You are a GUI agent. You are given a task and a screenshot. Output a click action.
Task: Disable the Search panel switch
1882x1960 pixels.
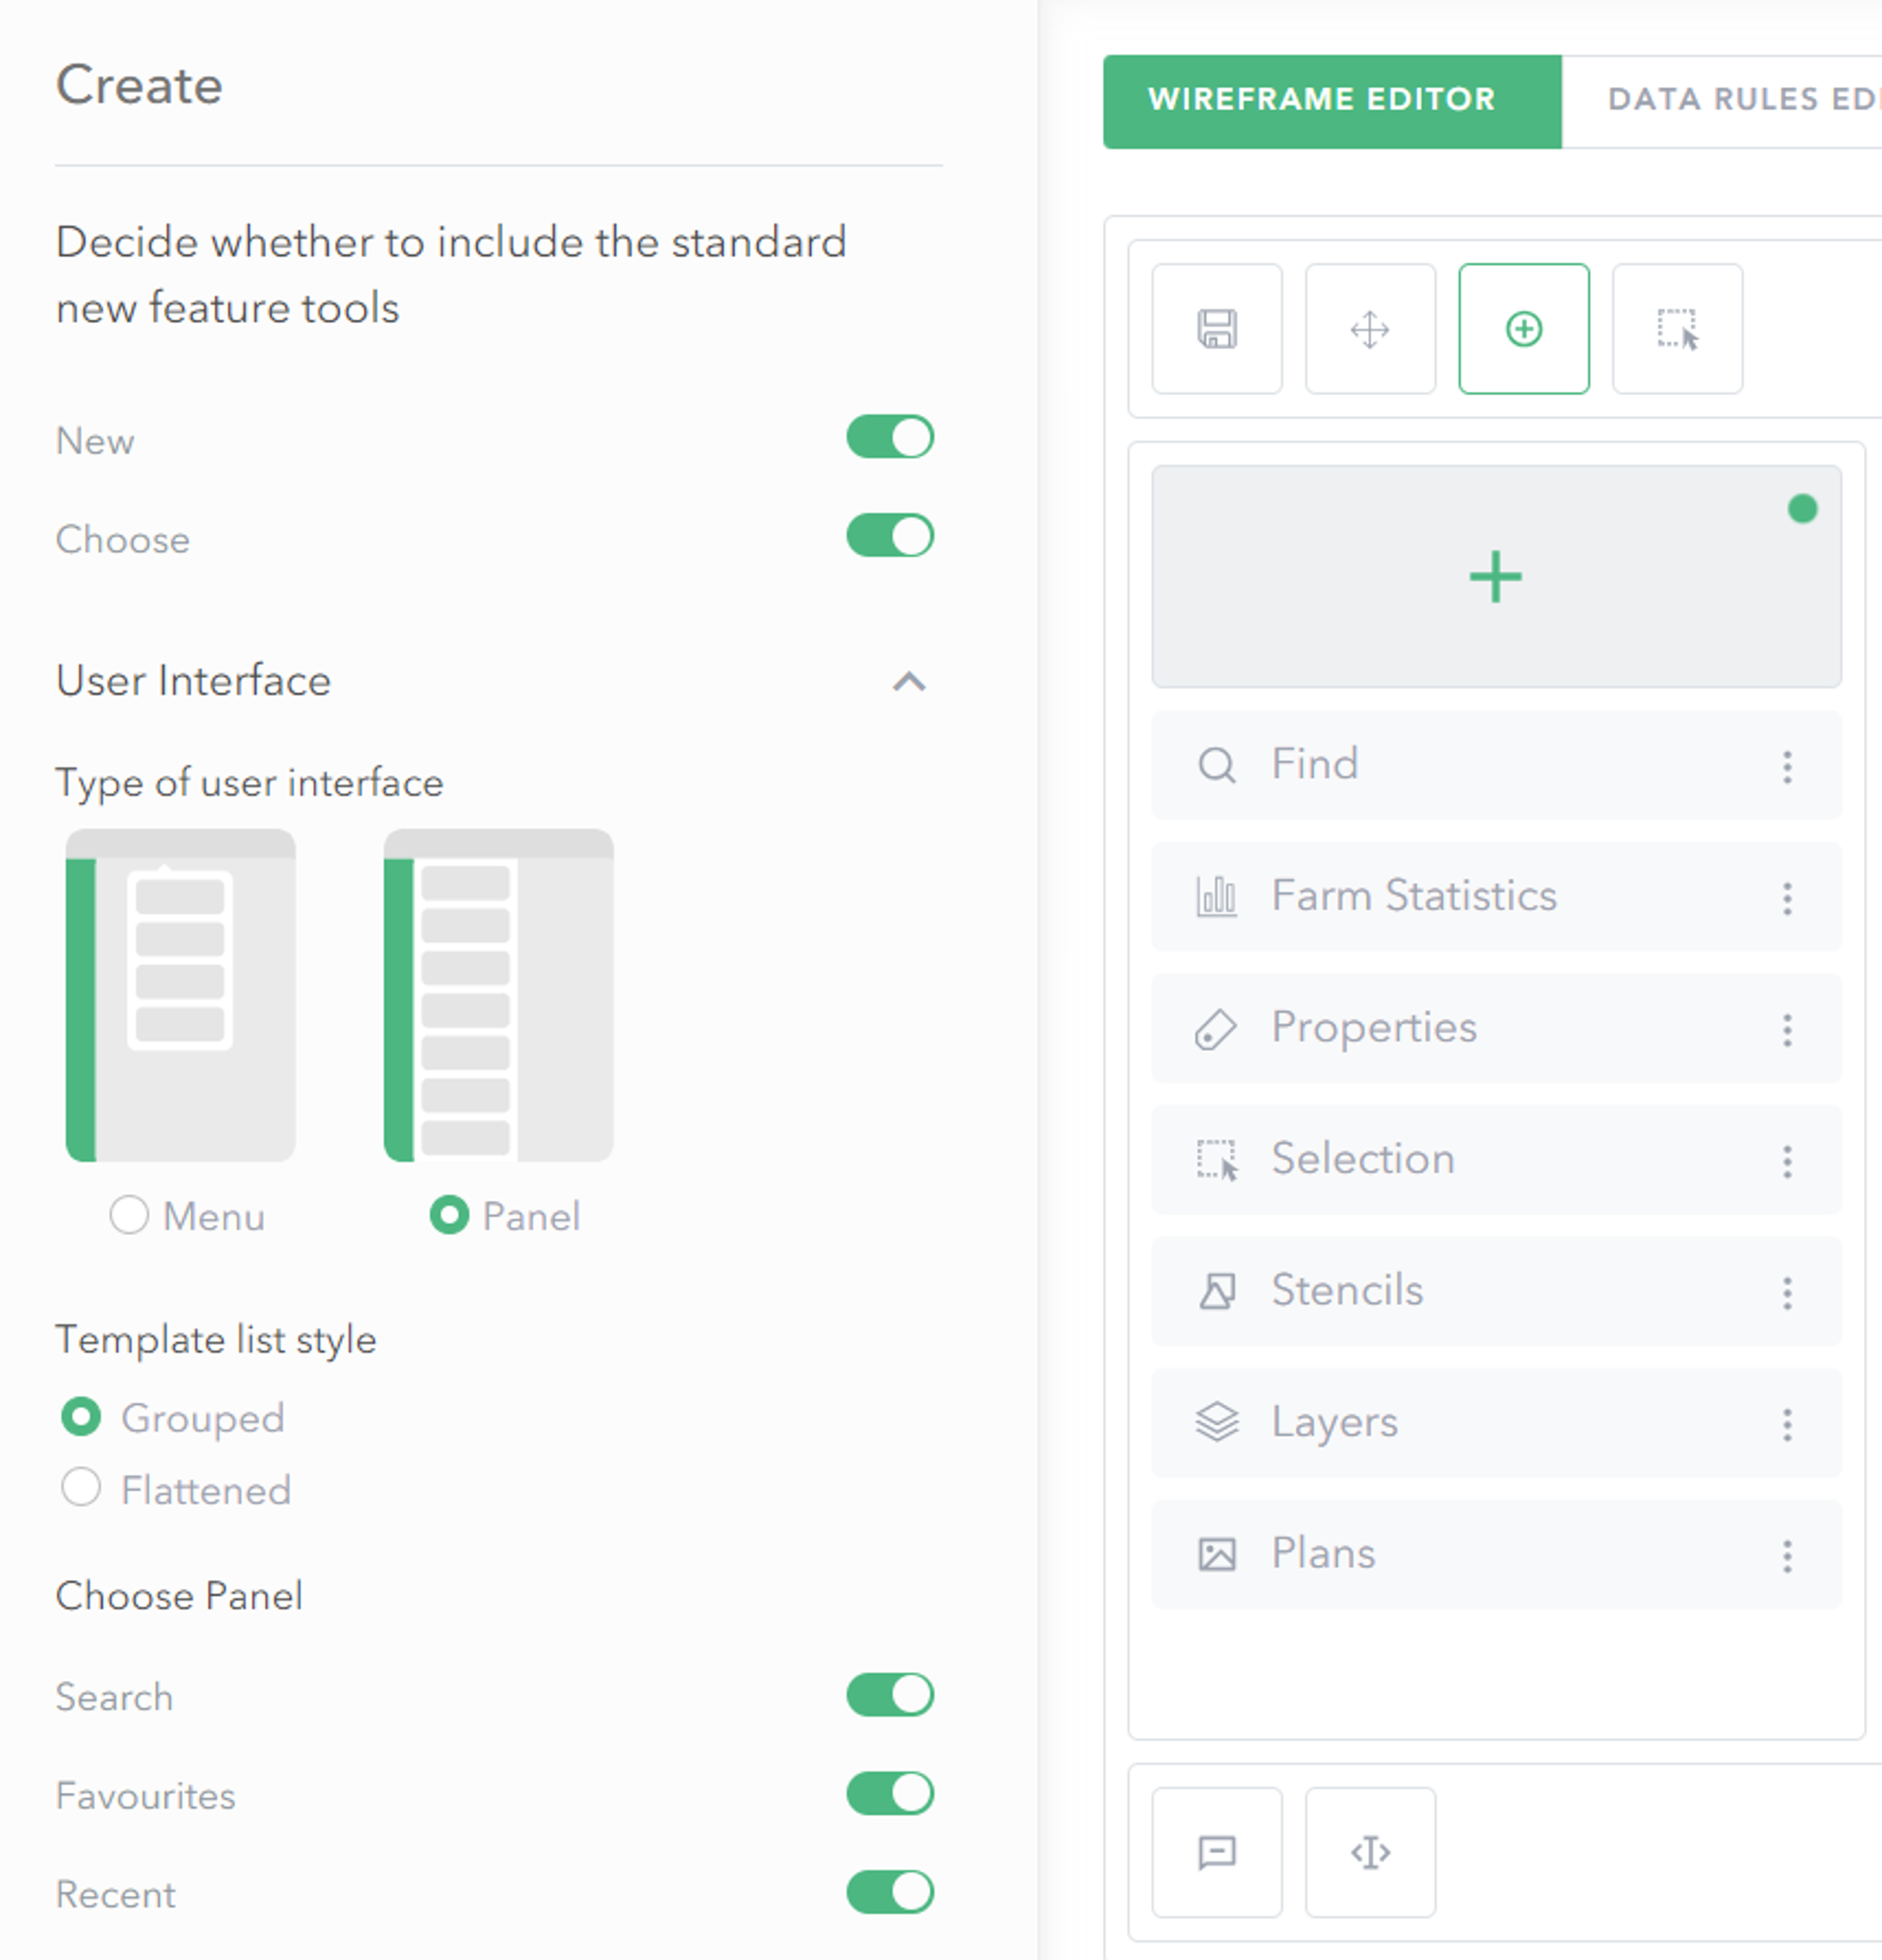[890, 1695]
